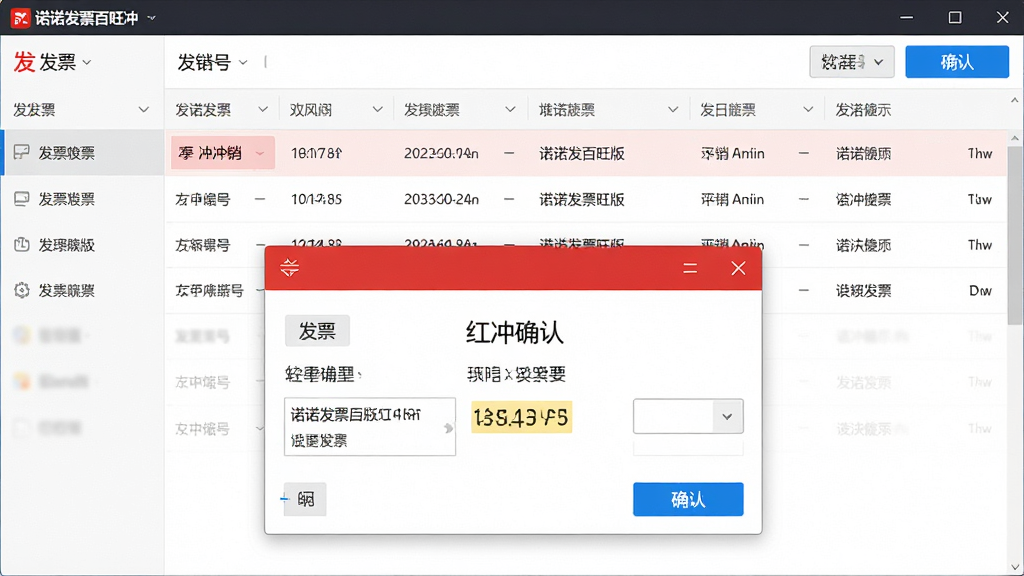Click the swap arrows icon in the red dialog header

click(289, 268)
